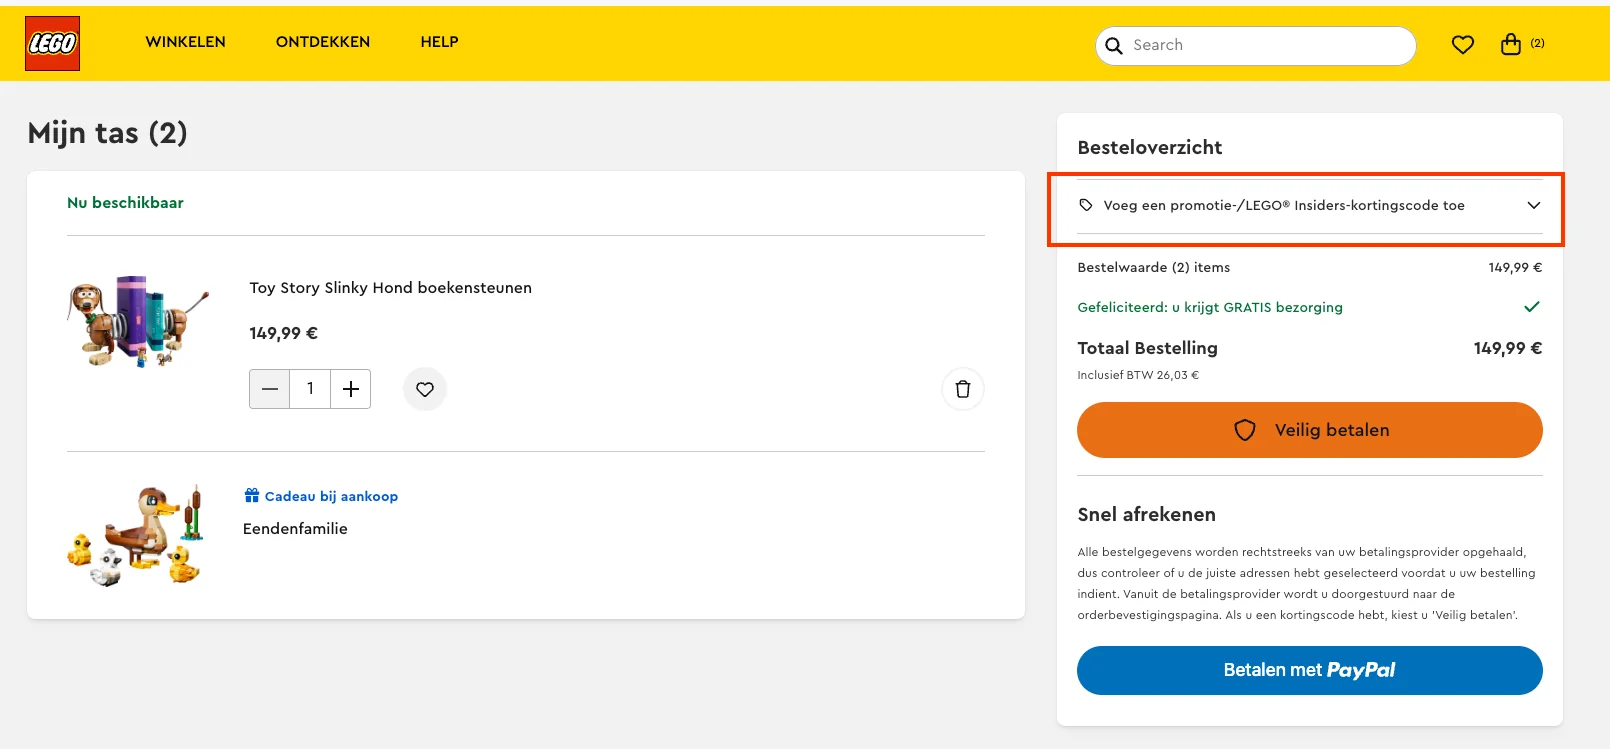1610x749 pixels.
Task: Click the shield icon on Veilig betalen
Action: point(1245,430)
